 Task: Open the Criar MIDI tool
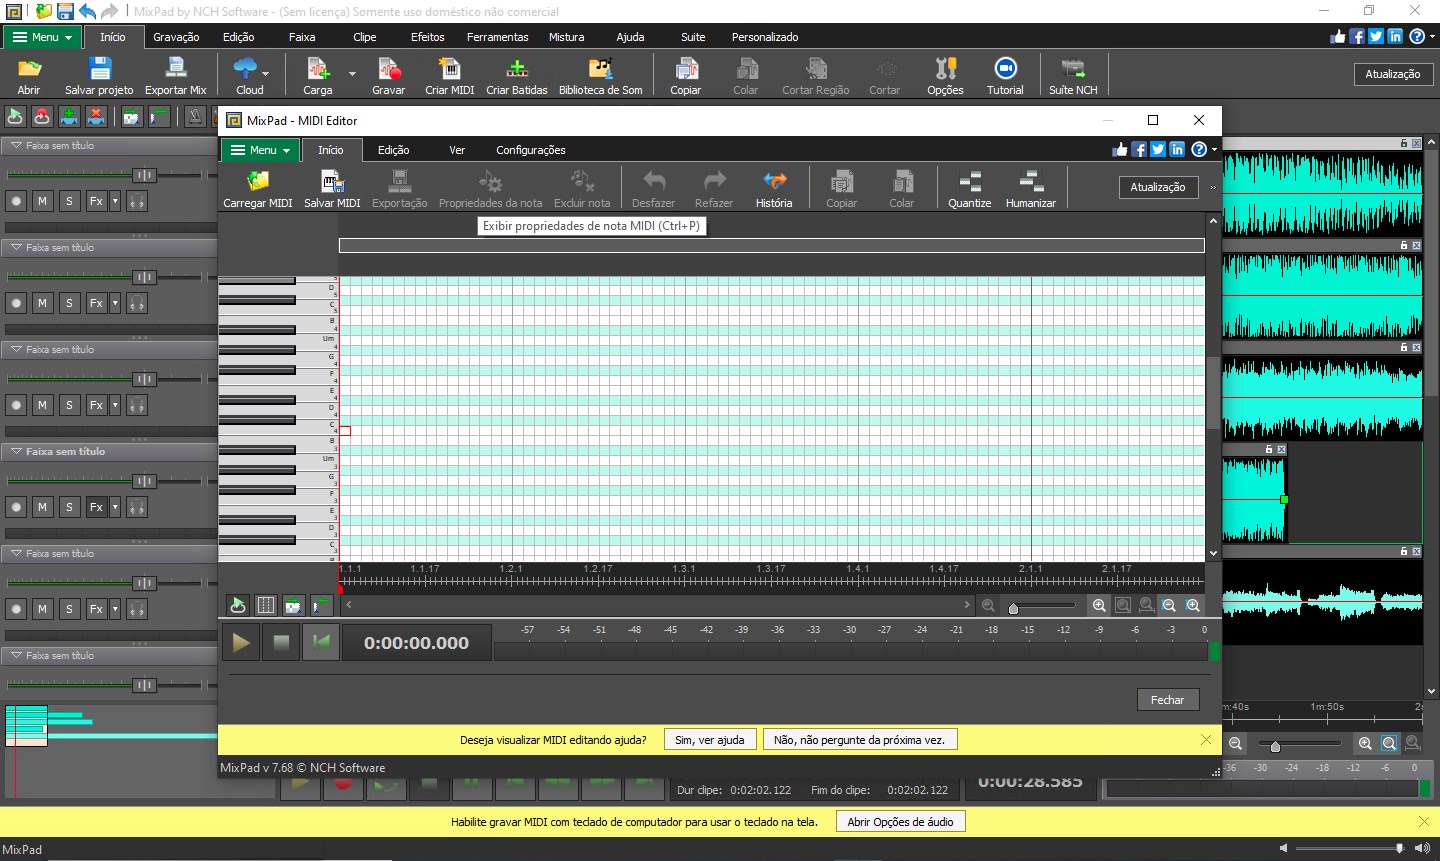point(449,74)
